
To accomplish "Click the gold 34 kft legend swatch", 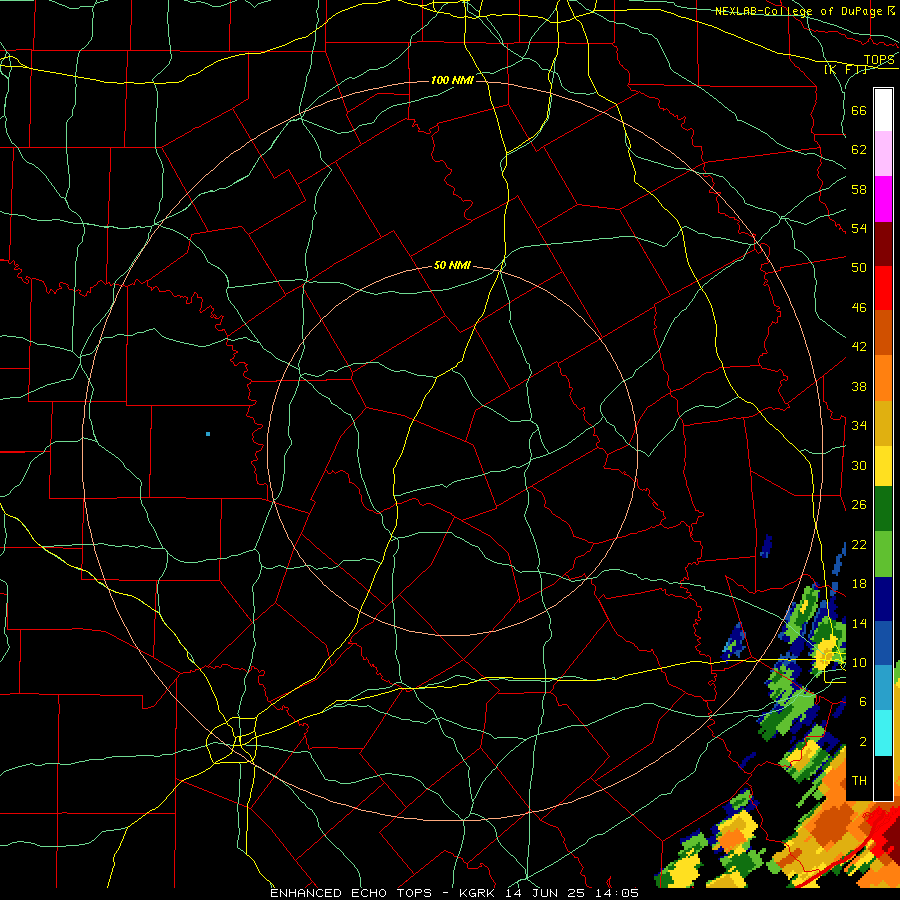I will 883,423.
